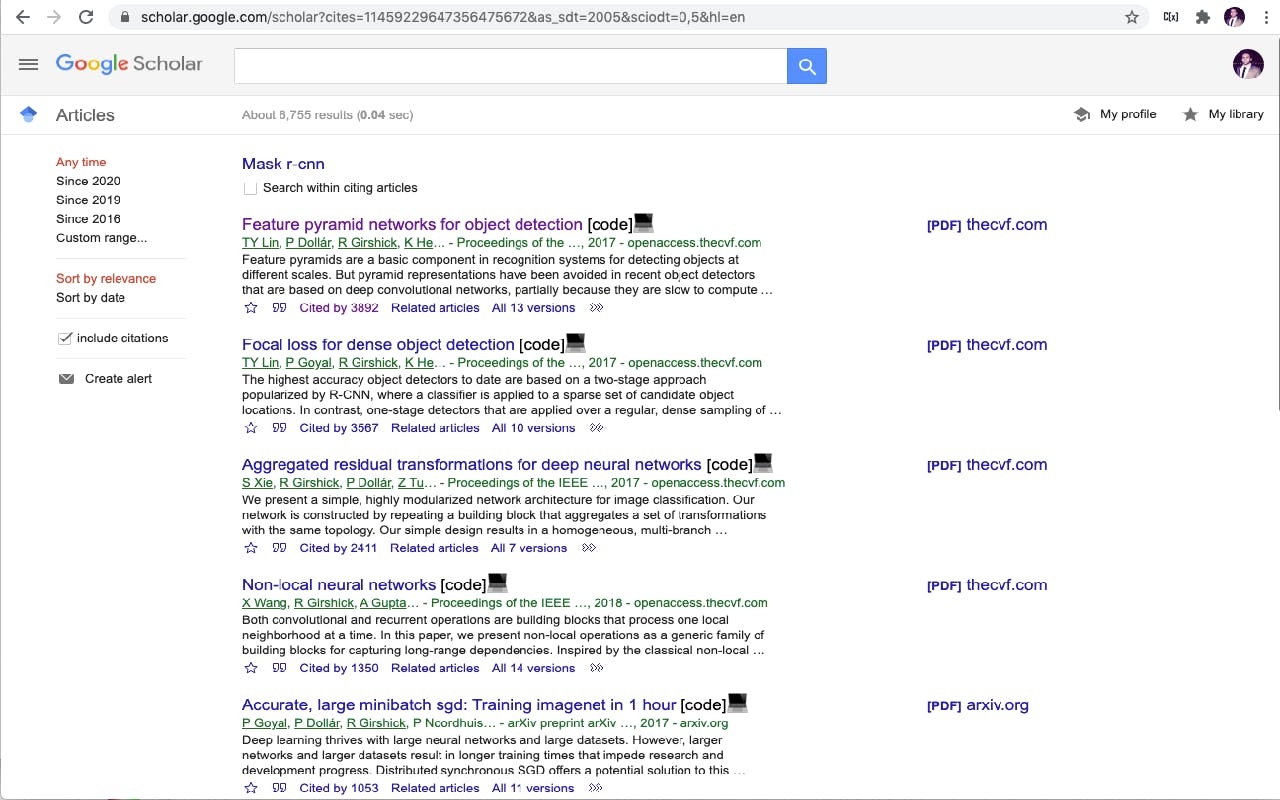Open All 13 versions of Feature pyramid networks
Screen dimensions: 1280x800
[533, 308]
